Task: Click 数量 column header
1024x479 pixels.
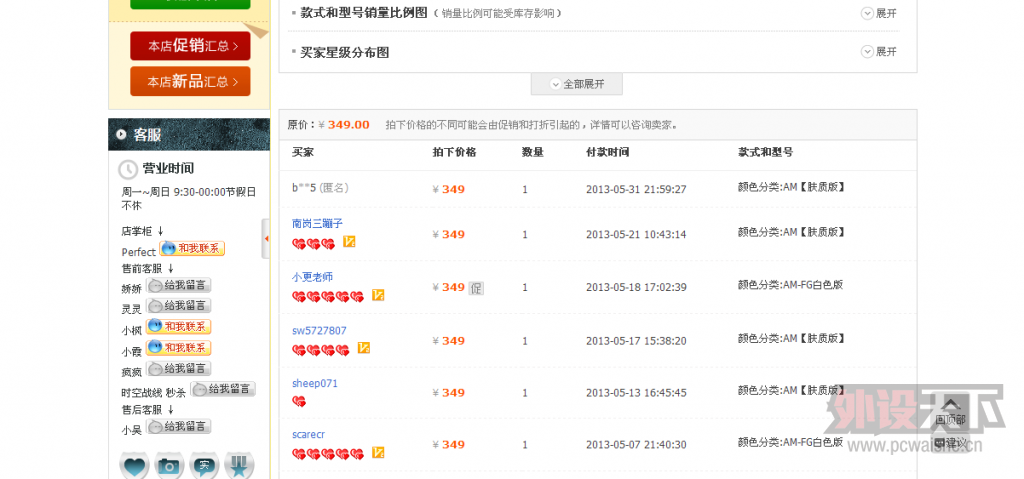Action: 533,152
